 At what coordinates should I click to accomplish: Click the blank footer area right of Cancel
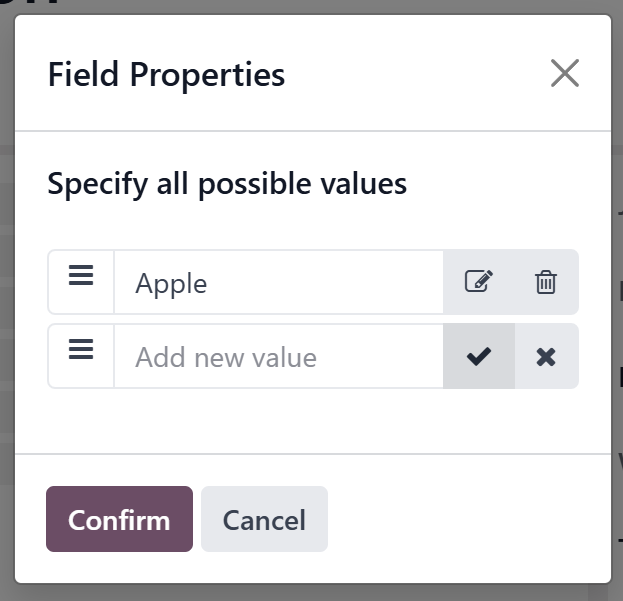point(469,519)
